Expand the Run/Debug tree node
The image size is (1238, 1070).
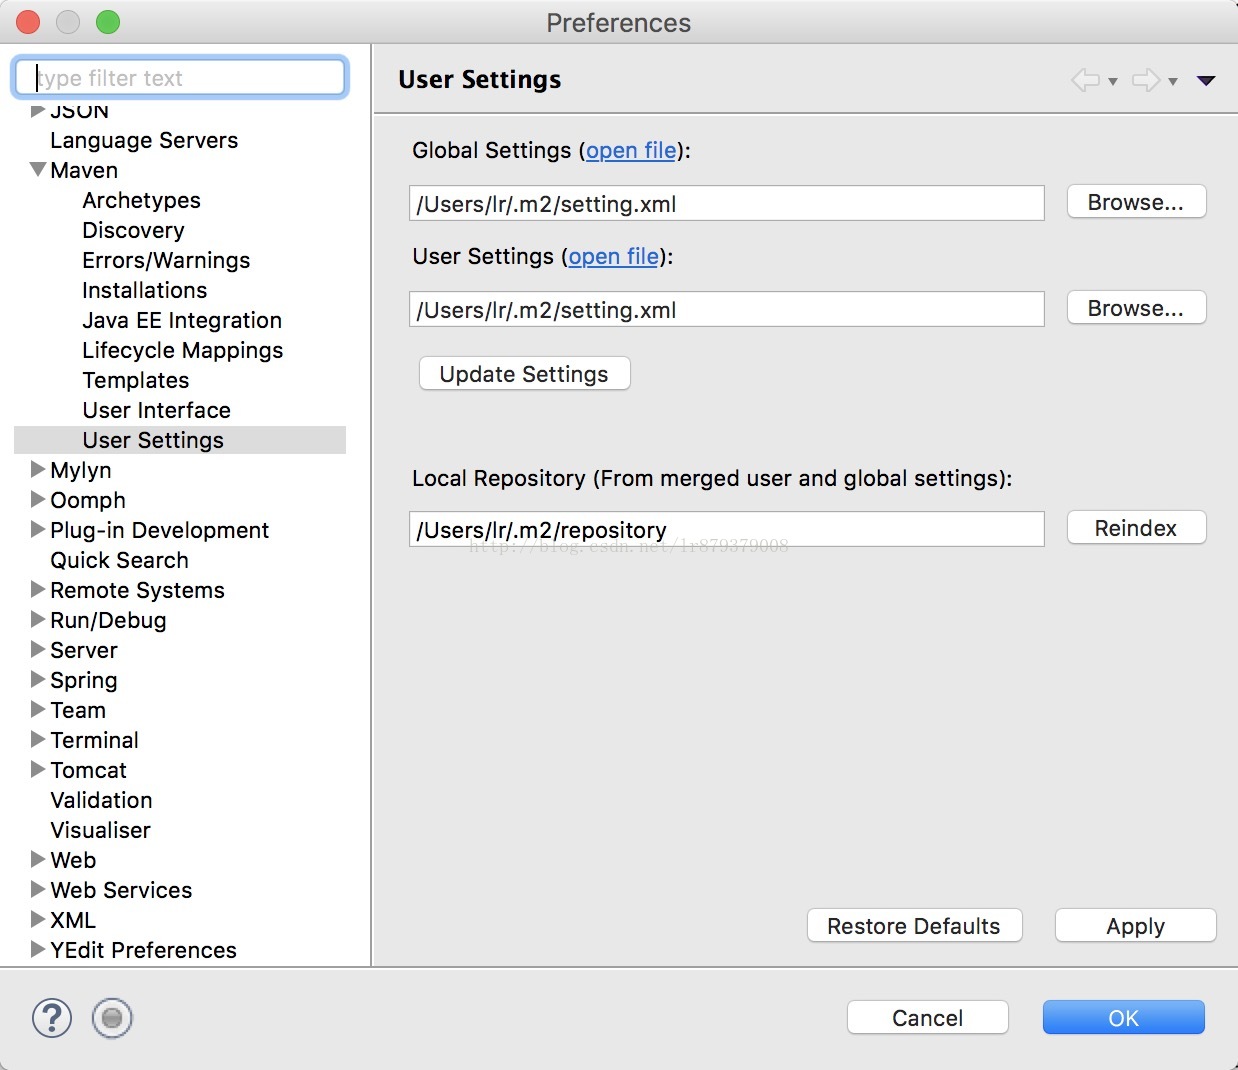(x=38, y=619)
